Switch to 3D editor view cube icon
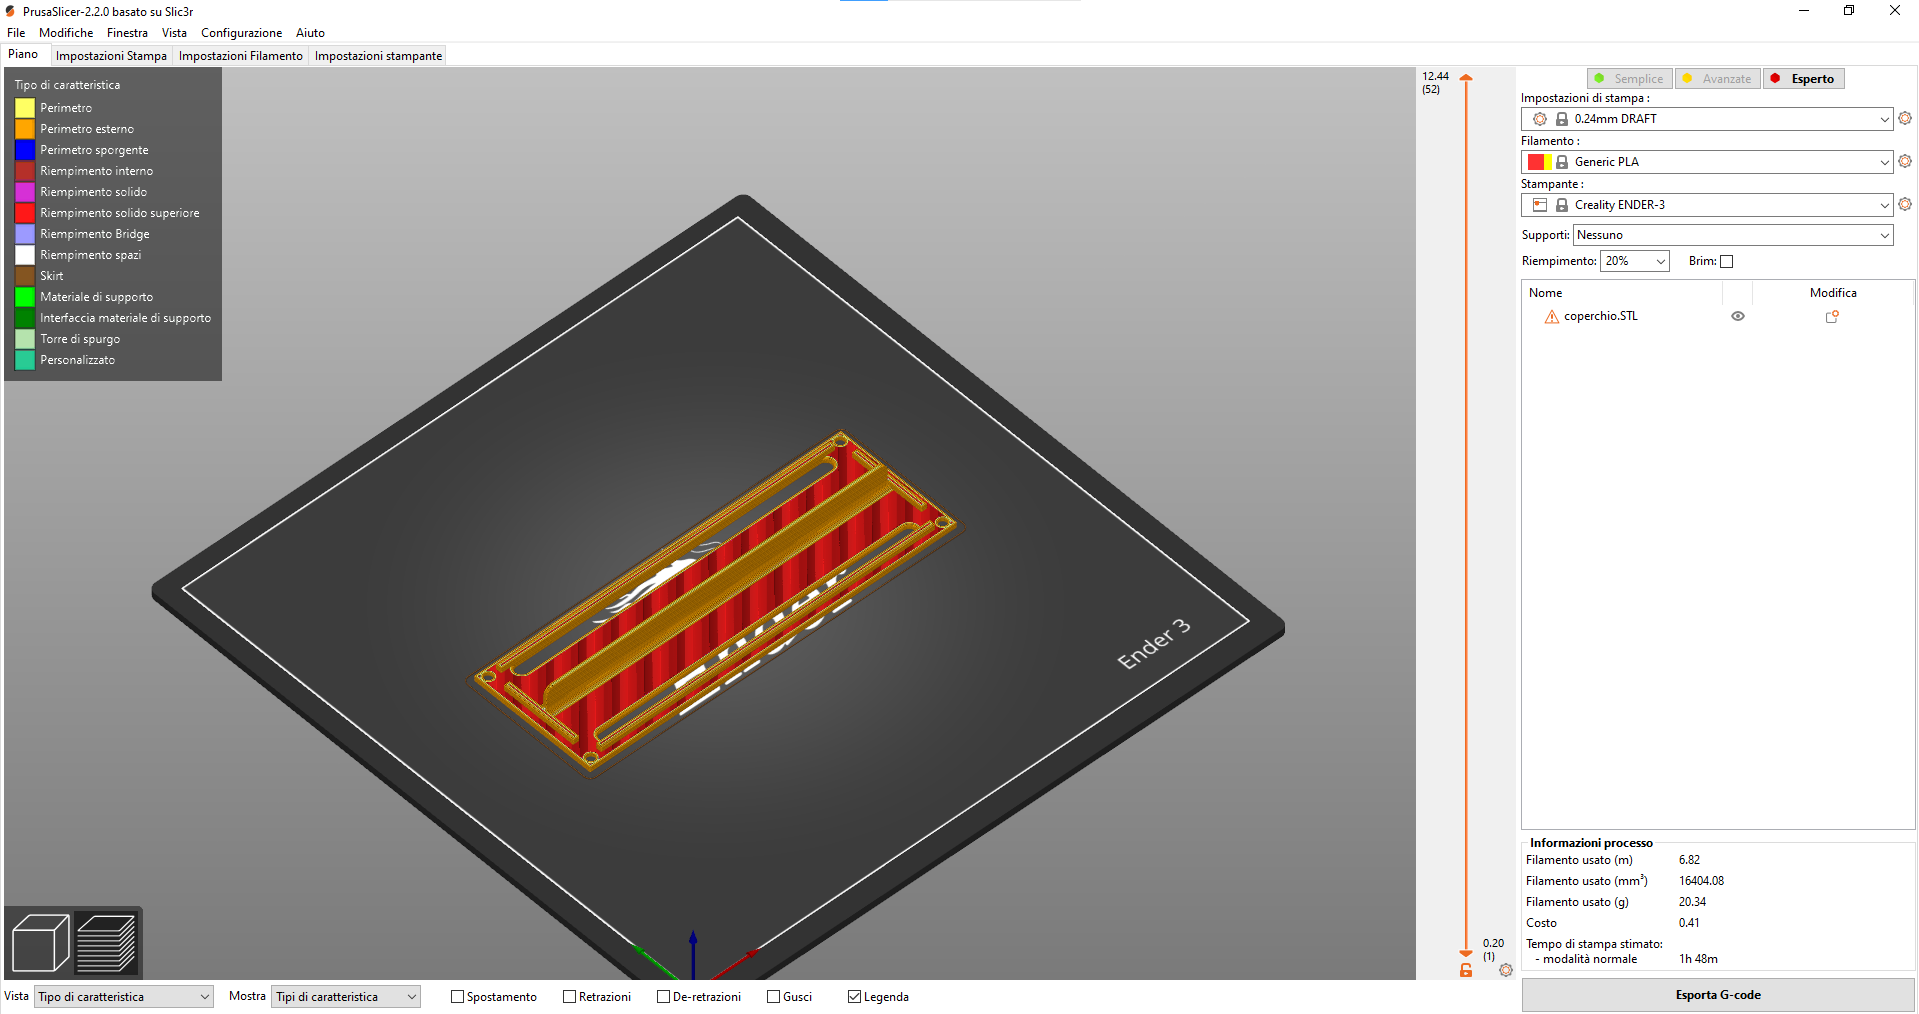Screen dimensions: 1919x1014 click(40, 942)
